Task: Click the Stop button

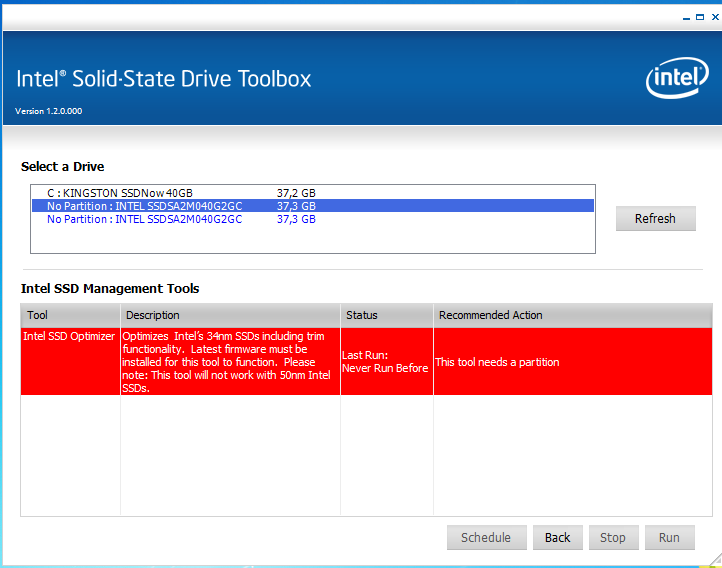Action: tap(613, 537)
